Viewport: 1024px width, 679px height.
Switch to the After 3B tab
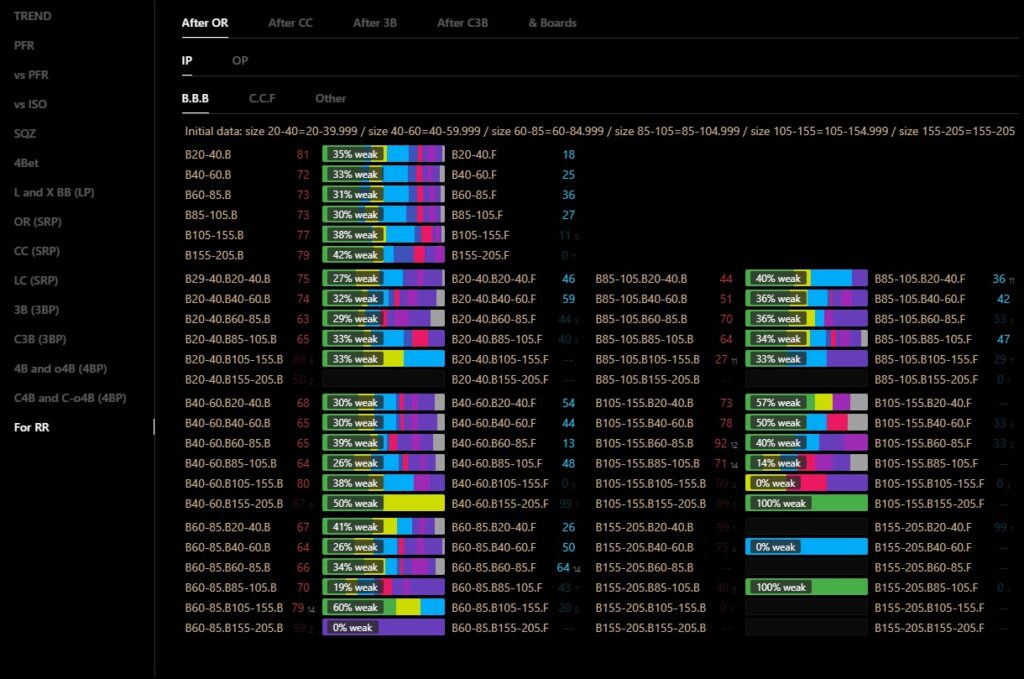tap(375, 23)
